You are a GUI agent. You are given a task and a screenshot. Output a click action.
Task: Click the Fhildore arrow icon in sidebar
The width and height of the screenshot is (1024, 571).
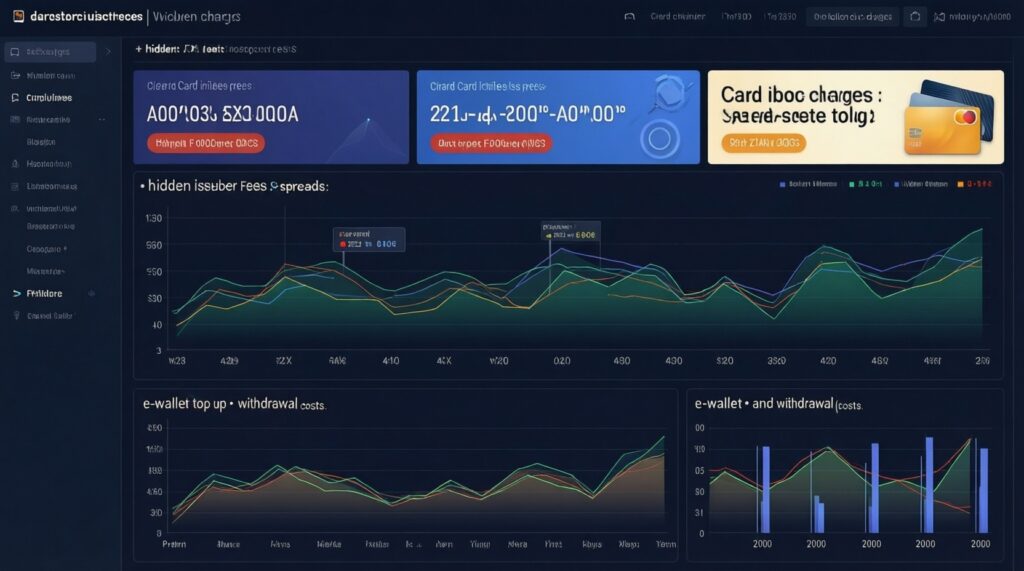click(16, 293)
